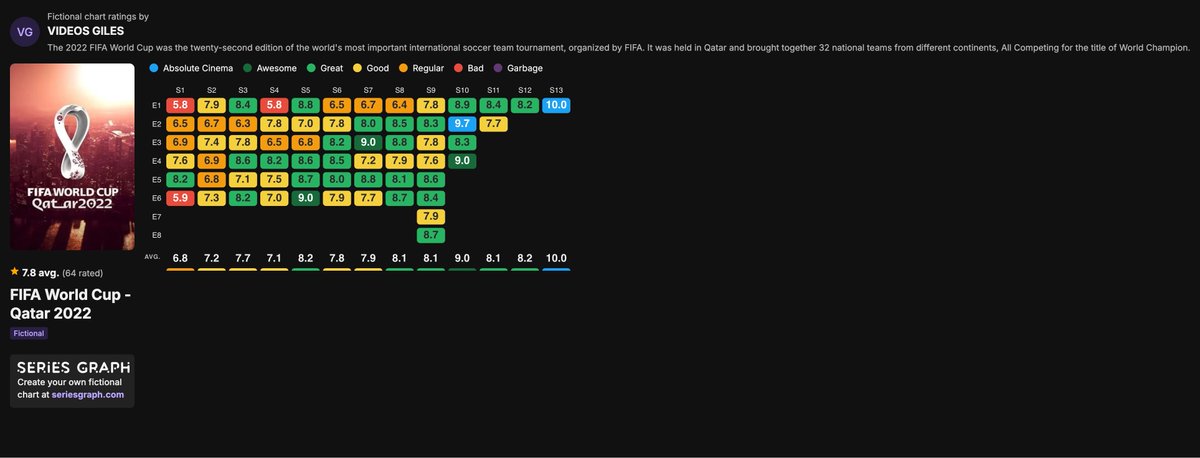Select the S3 E2 cell rated 6.3

click(243, 124)
